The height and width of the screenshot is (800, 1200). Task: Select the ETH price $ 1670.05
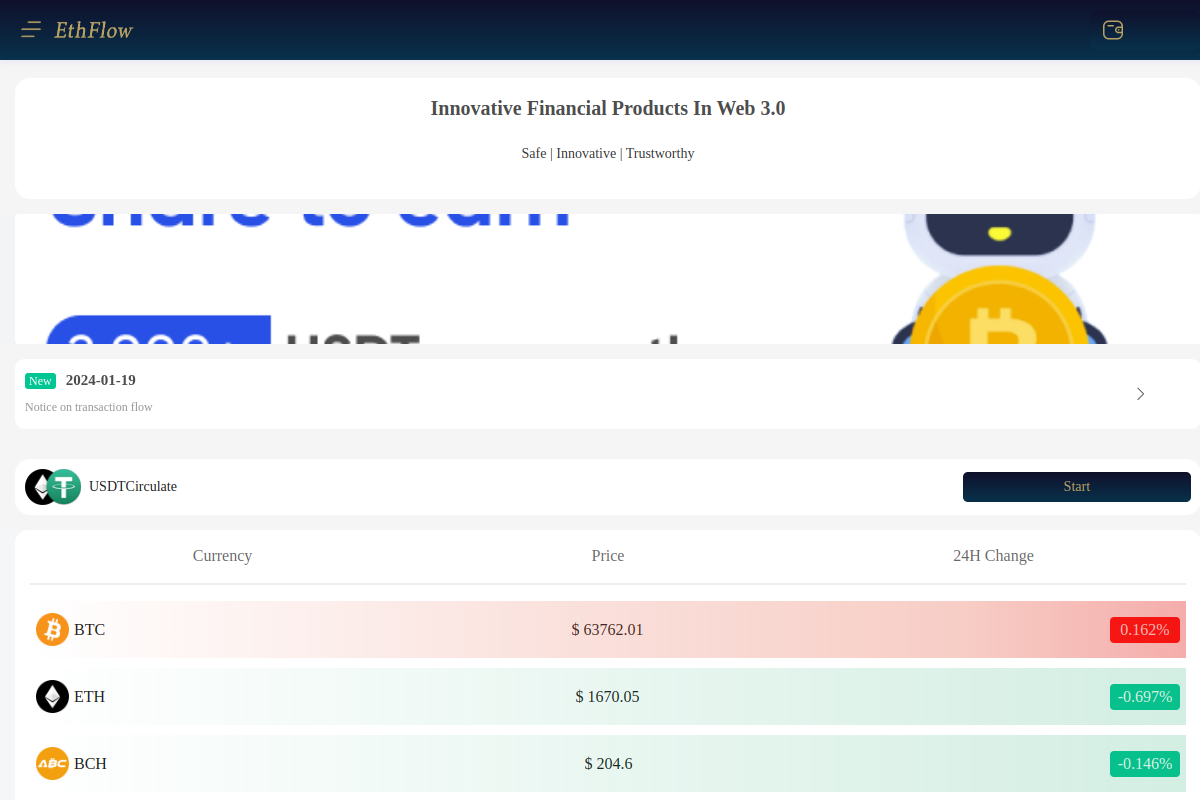pyautogui.click(x=608, y=697)
